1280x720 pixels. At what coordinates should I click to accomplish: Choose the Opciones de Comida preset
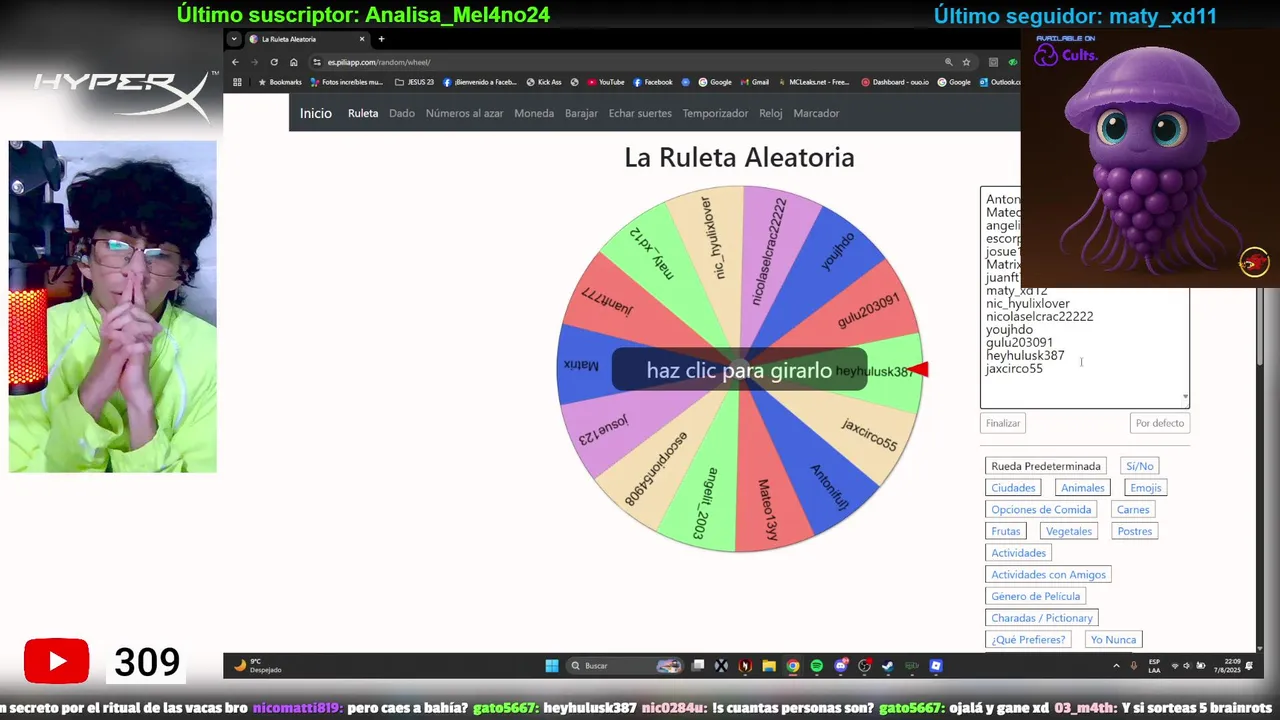pos(1041,510)
